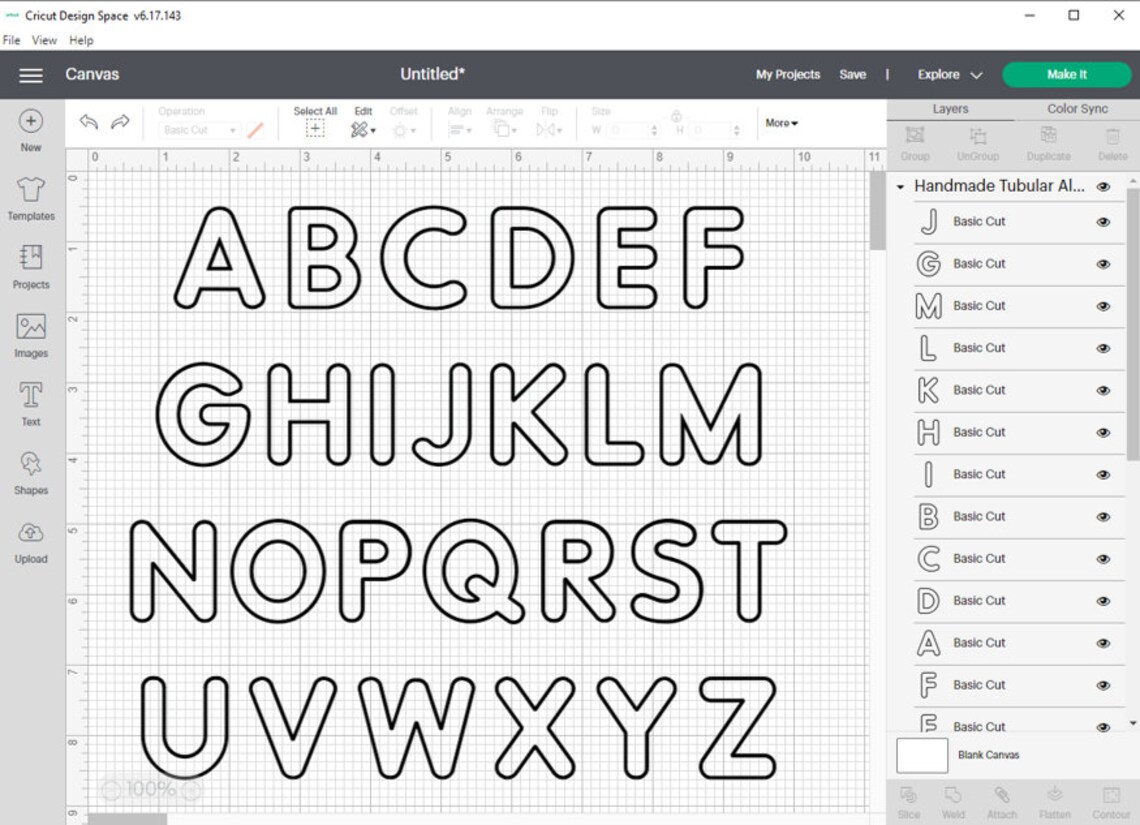Save the current project

coord(853,74)
